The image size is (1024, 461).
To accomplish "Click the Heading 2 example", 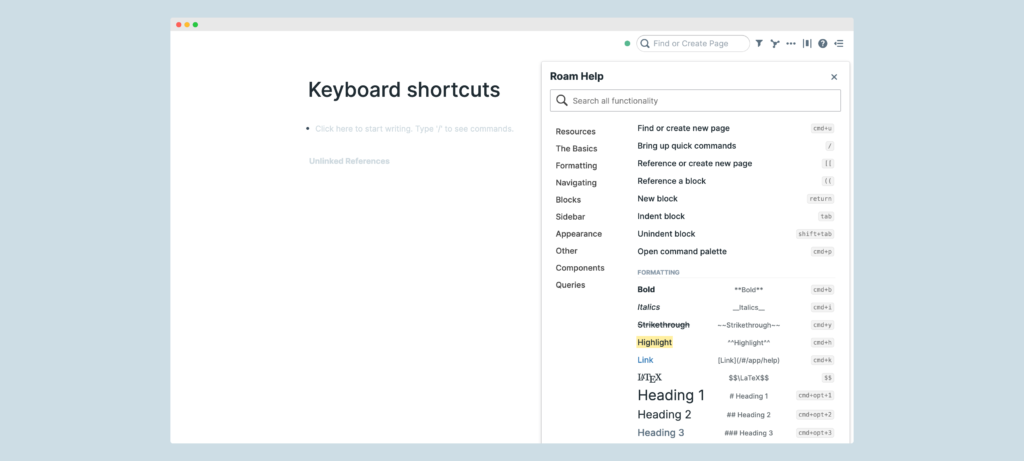I will pyautogui.click(x=664, y=414).
